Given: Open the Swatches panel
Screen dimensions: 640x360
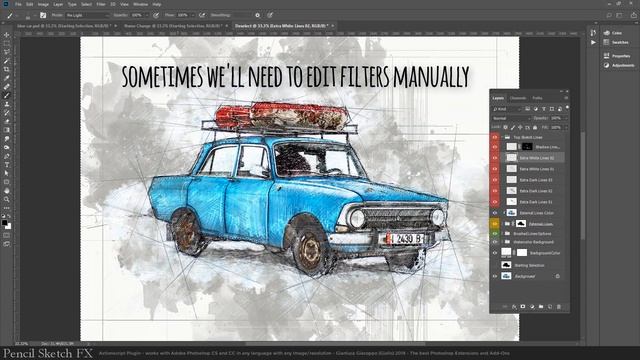Looking at the screenshot, I should (x=616, y=42).
